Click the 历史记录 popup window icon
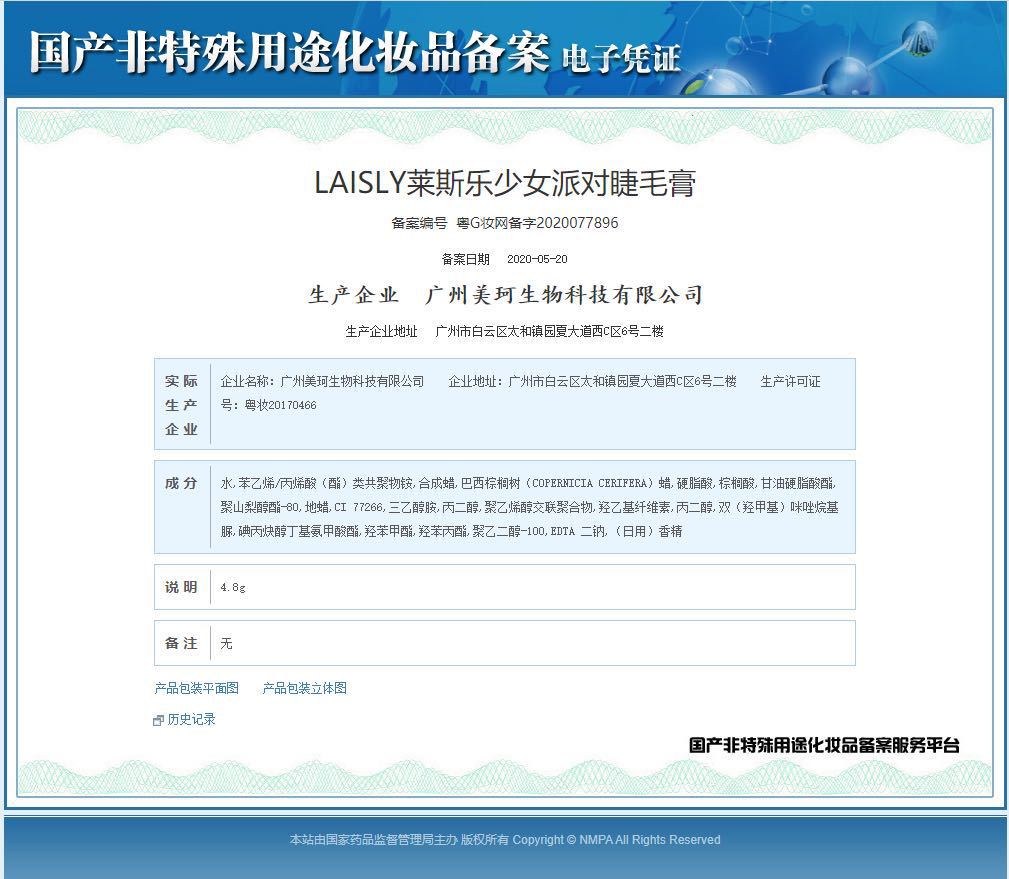 click(x=158, y=721)
